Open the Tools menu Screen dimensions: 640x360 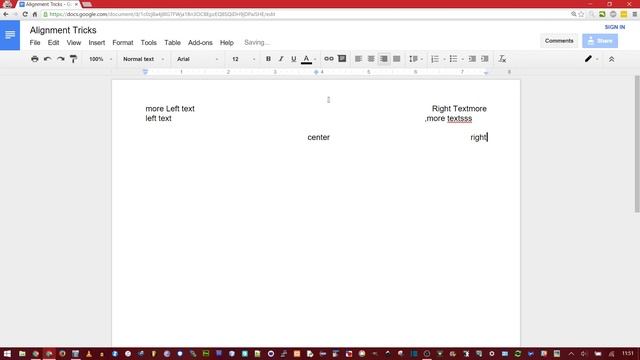click(x=149, y=42)
